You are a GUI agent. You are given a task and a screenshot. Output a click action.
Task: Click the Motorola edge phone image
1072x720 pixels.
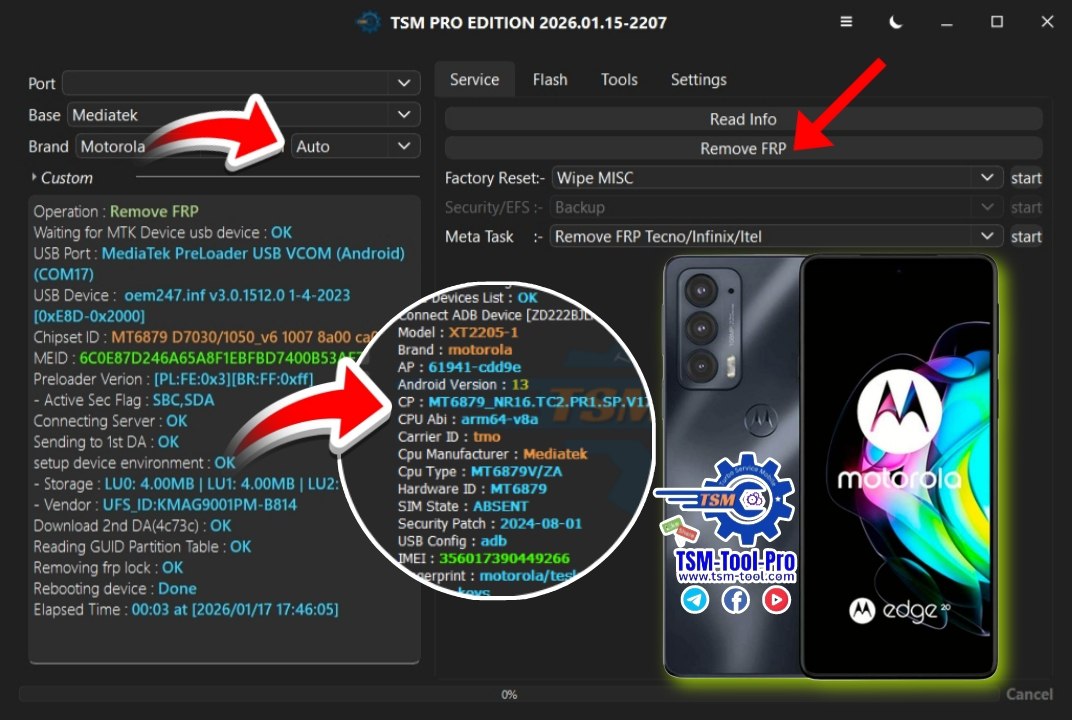click(829, 467)
